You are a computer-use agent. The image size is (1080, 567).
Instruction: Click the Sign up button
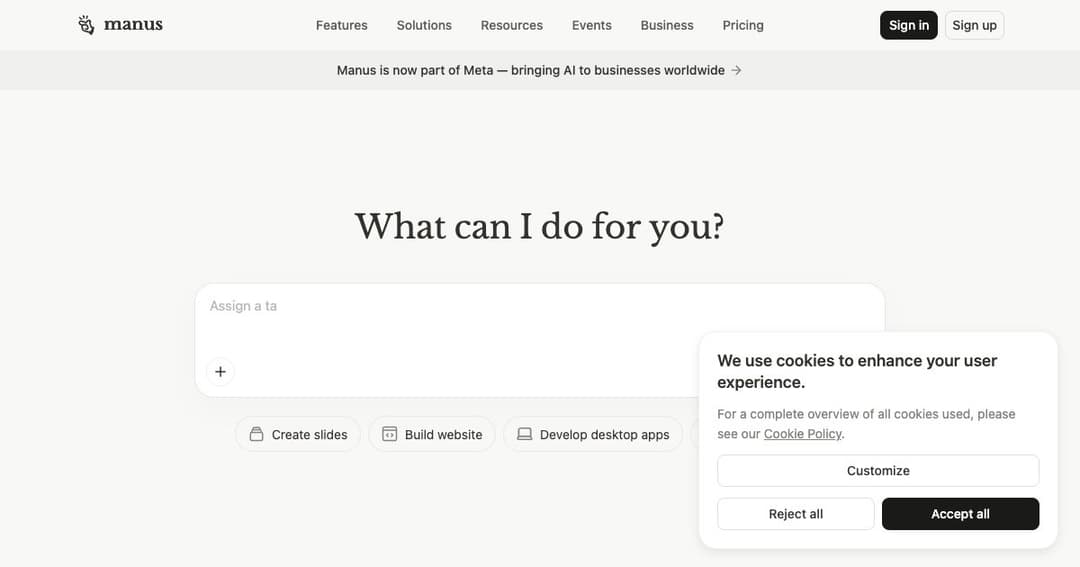coord(975,25)
